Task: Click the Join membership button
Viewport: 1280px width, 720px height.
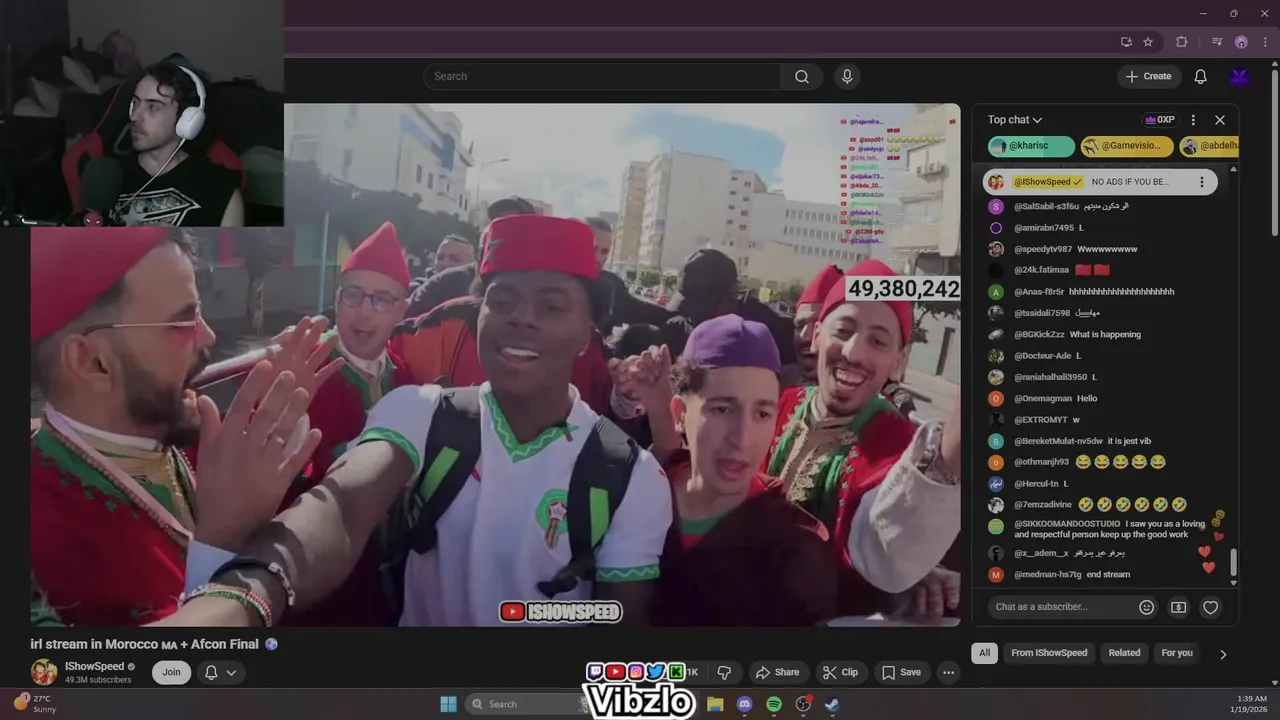Action: click(x=172, y=672)
